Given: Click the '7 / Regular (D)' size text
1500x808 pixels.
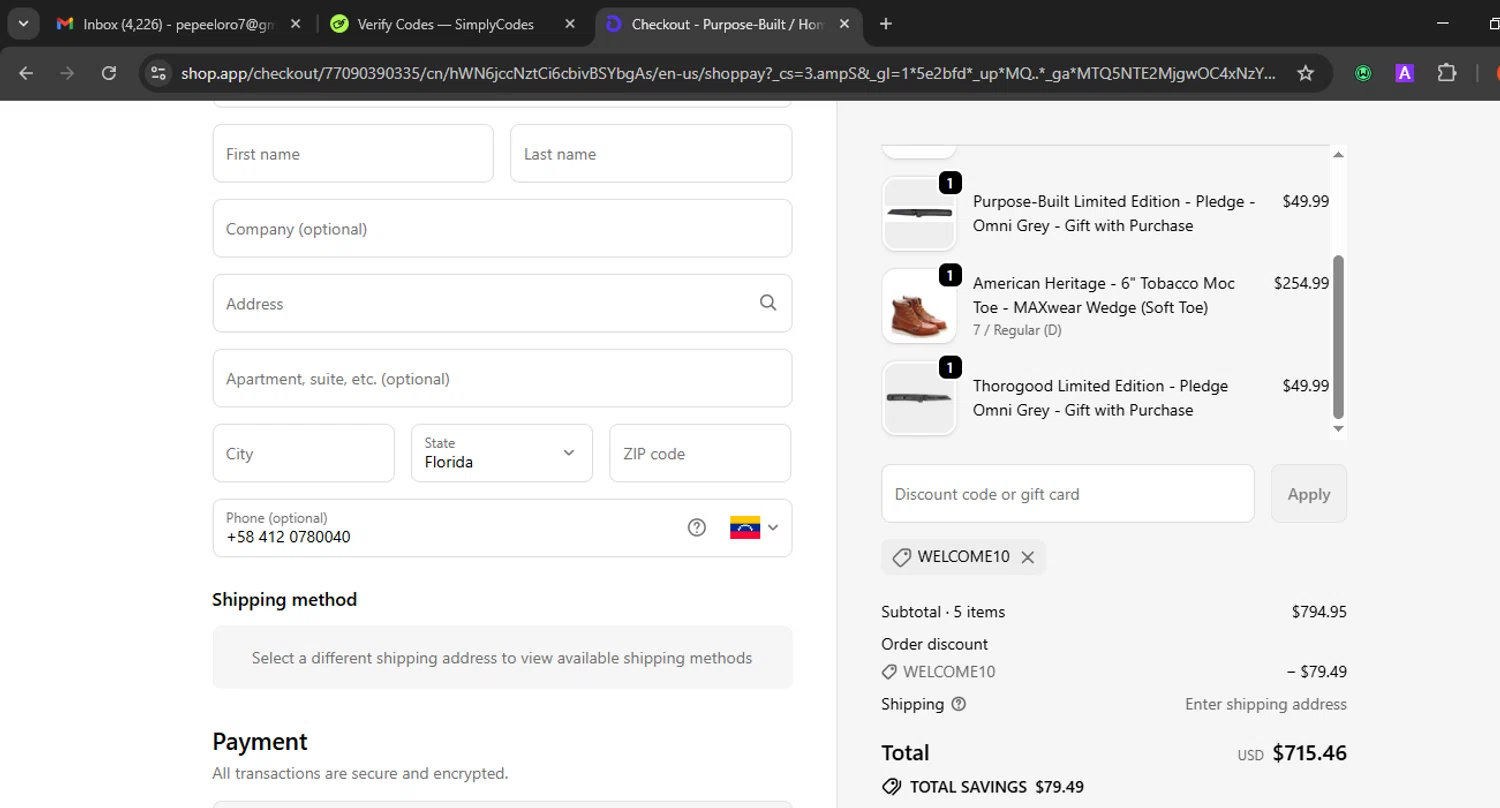Looking at the screenshot, I should pos(1017,330).
